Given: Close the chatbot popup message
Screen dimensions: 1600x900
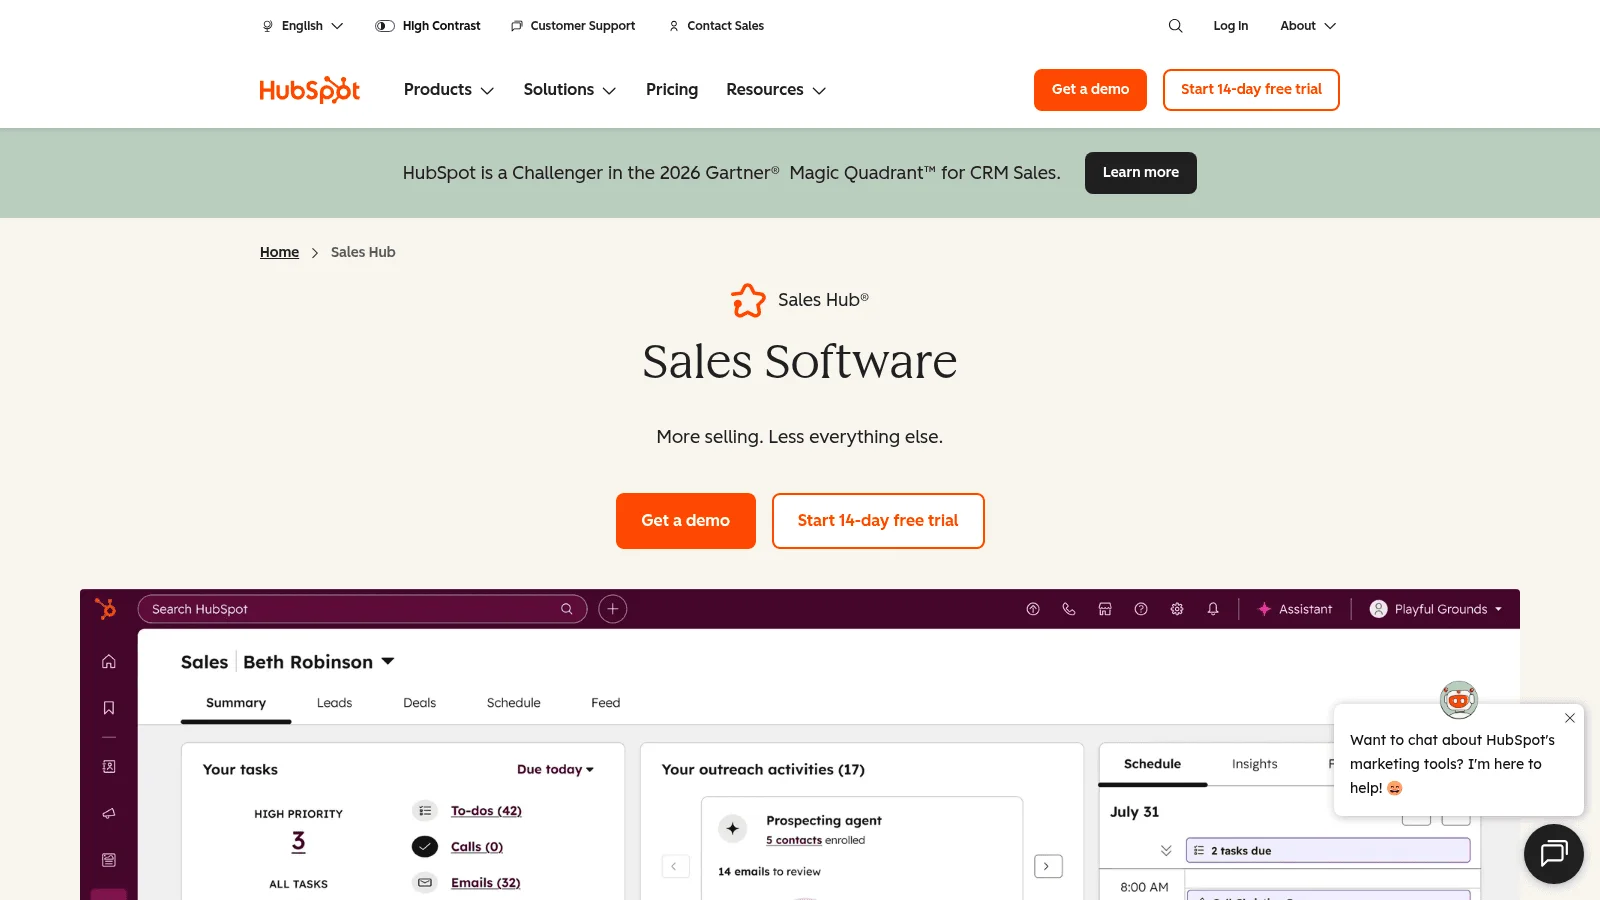Looking at the screenshot, I should pos(1570,718).
